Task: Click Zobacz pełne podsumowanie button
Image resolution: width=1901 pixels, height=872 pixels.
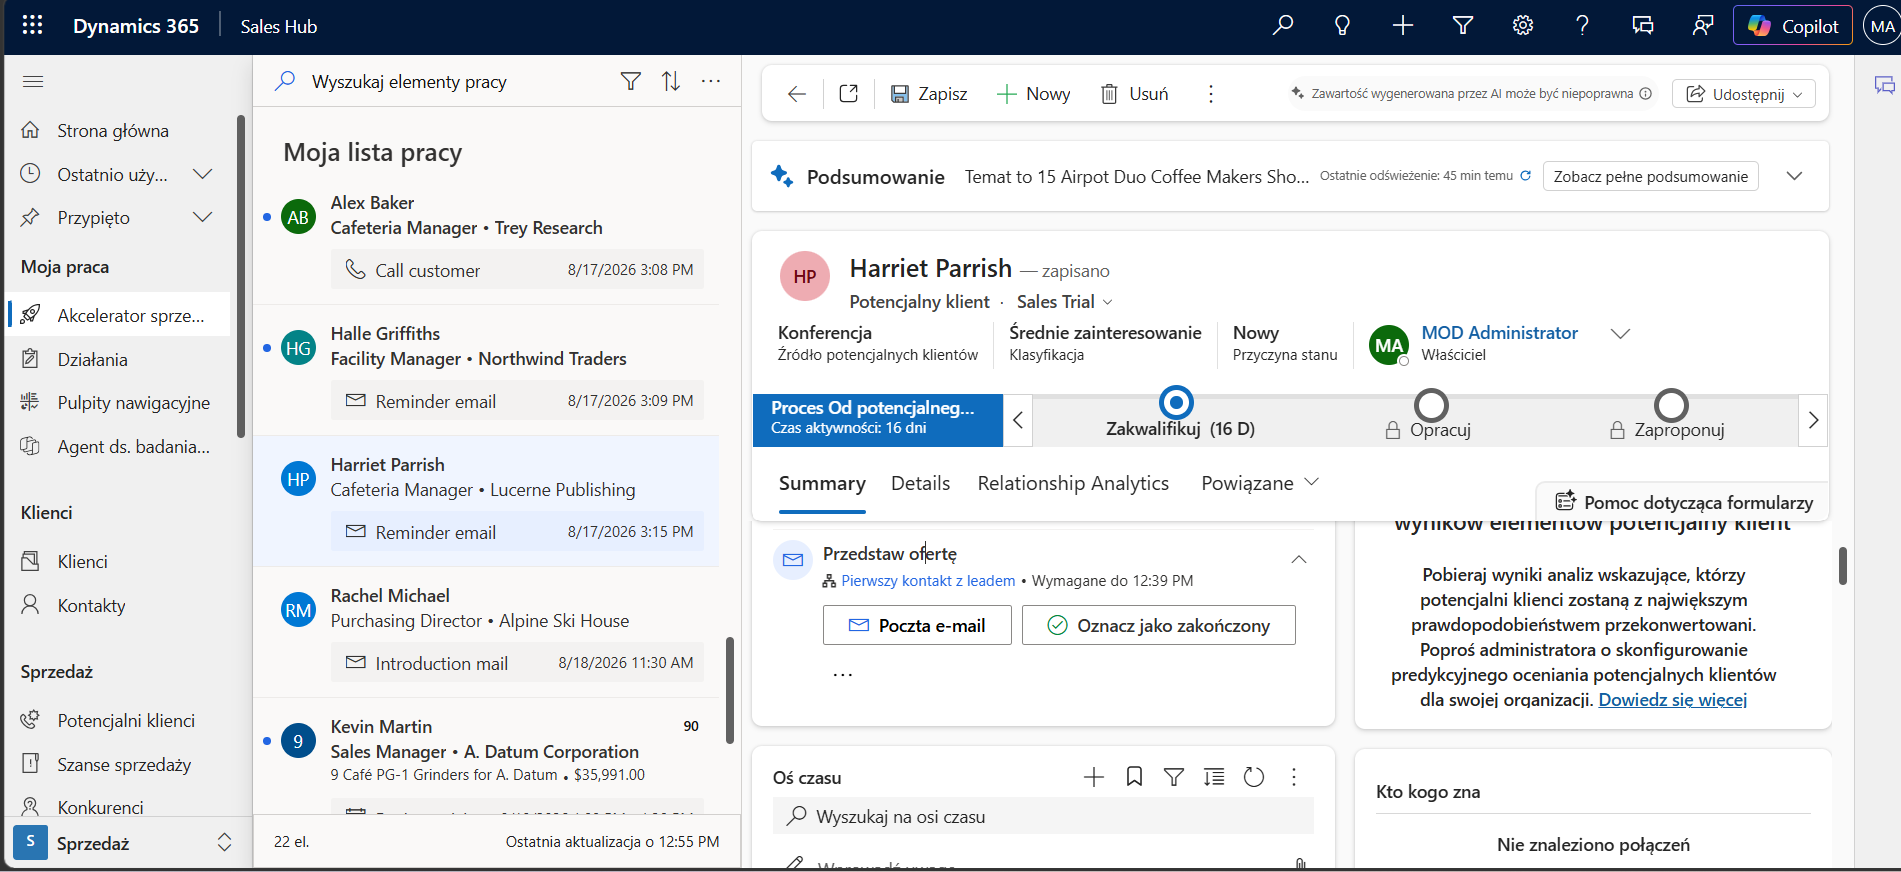Action: coord(1651,176)
